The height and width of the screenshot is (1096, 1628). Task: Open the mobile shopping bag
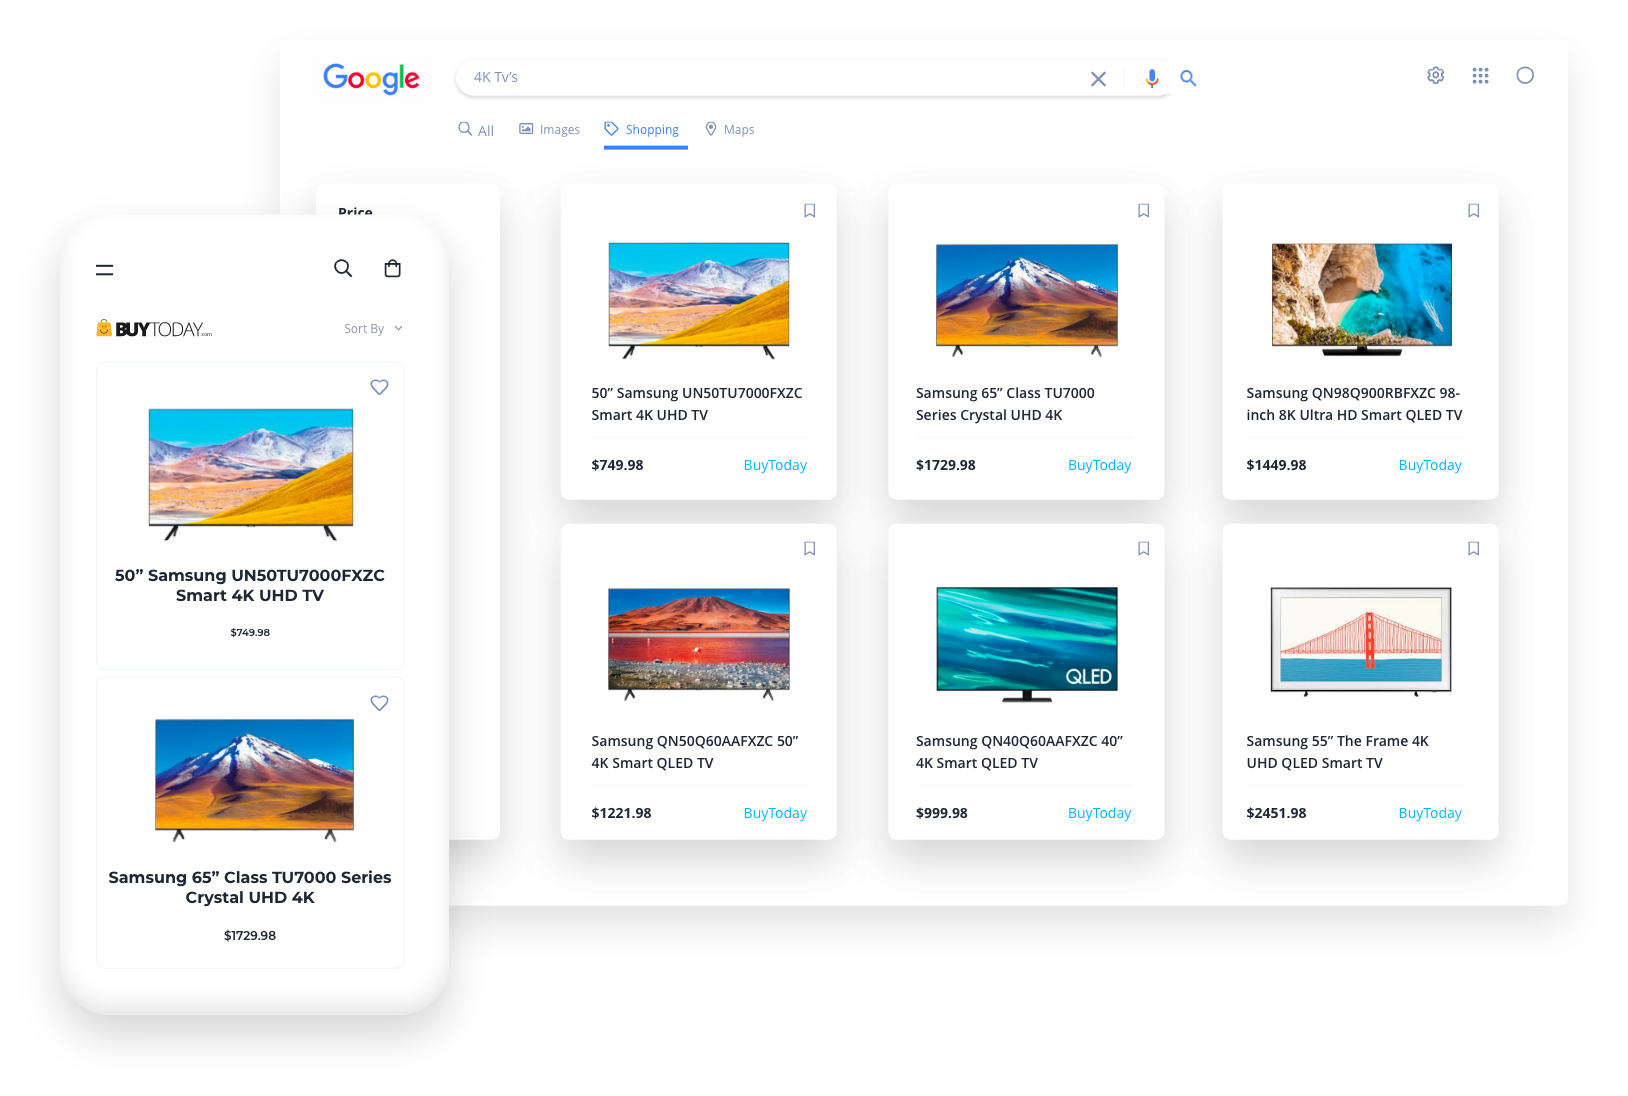tap(393, 268)
